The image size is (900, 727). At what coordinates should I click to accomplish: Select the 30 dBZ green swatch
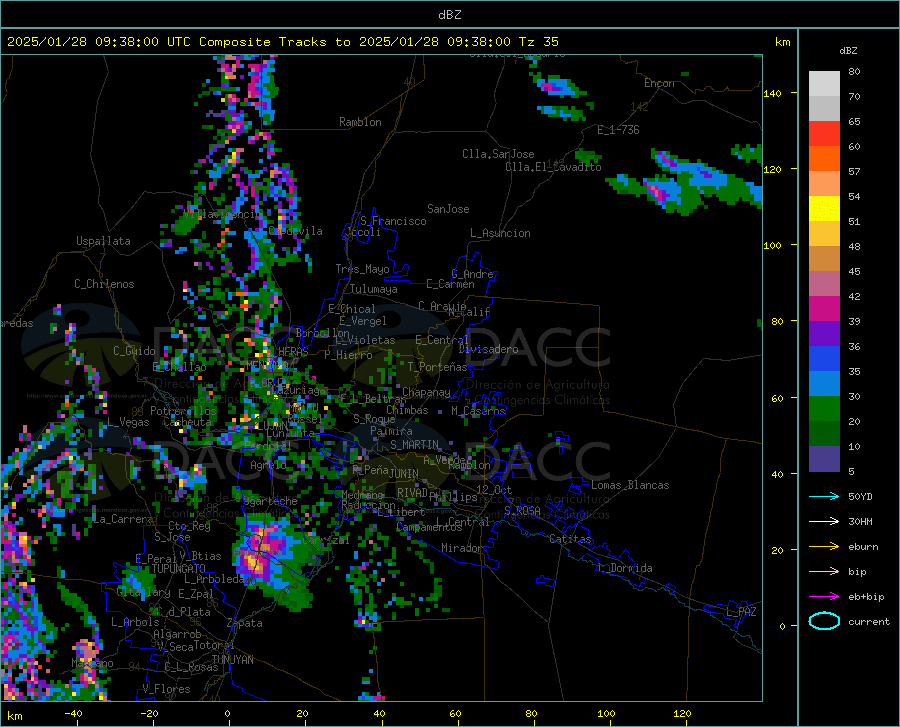[824, 409]
